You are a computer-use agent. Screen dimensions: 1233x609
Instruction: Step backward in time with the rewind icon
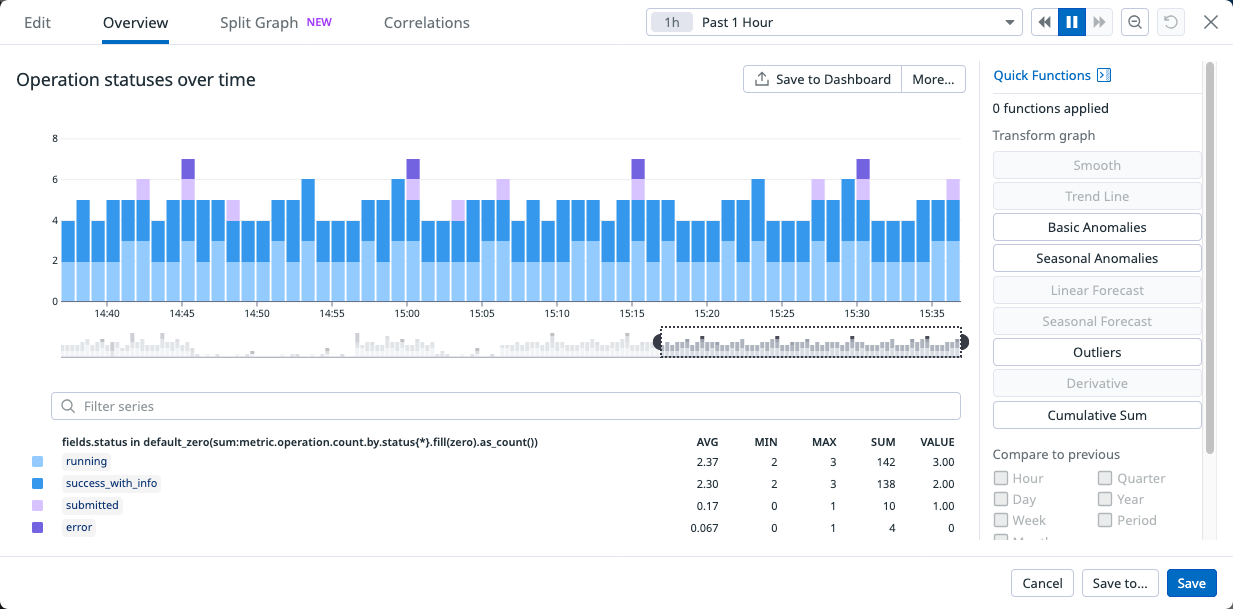pos(1043,21)
